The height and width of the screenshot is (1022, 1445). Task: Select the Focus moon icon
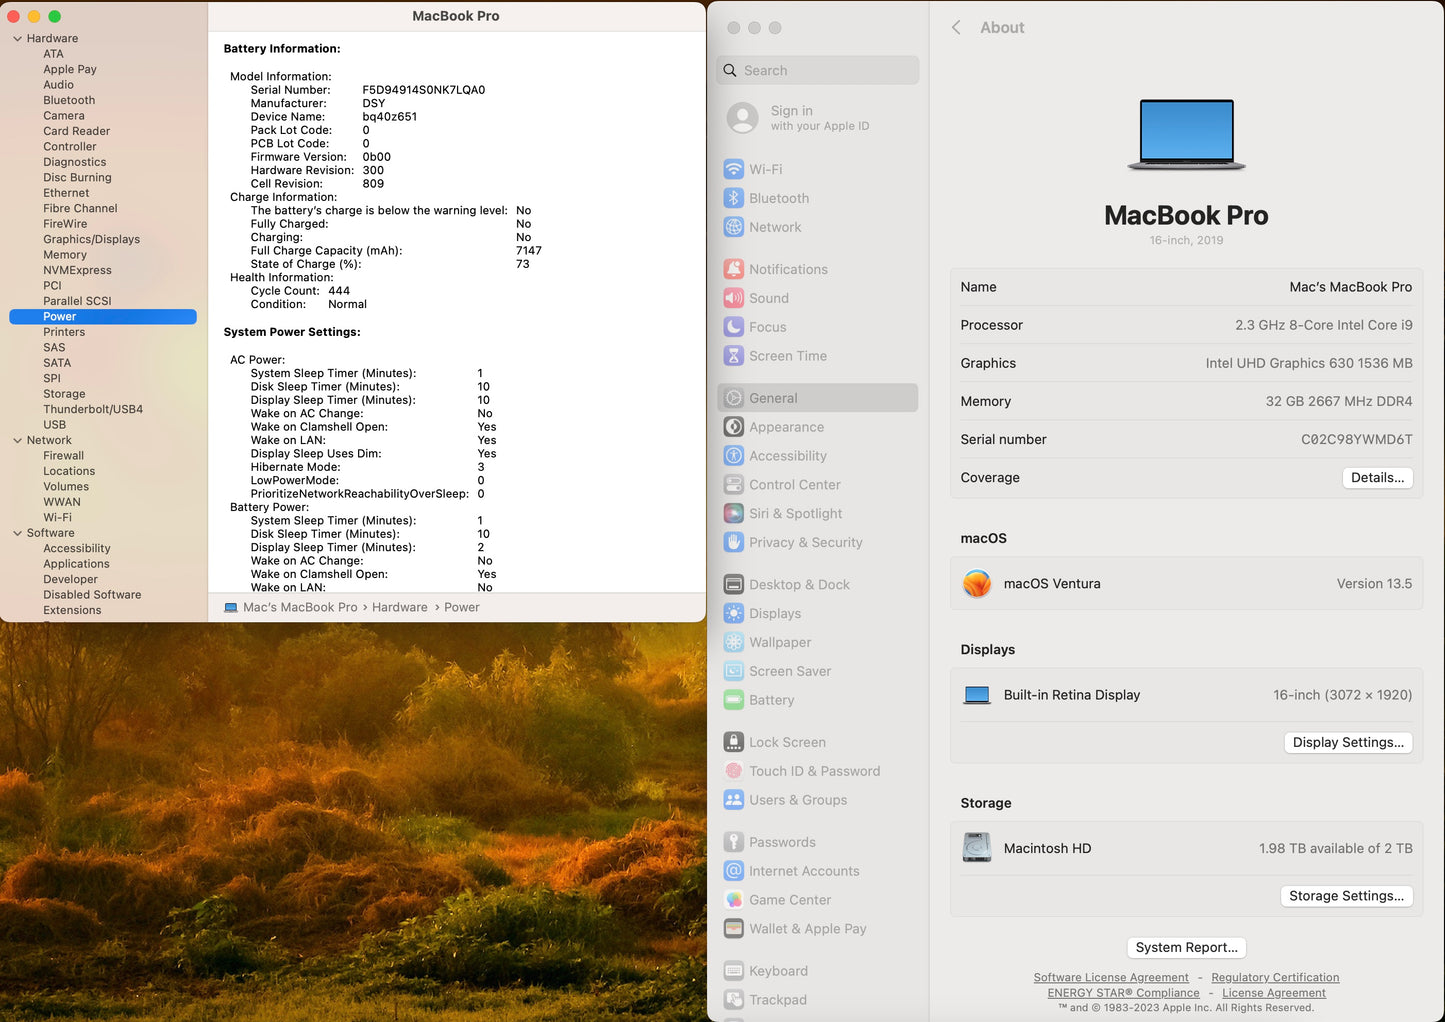[733, 327]
